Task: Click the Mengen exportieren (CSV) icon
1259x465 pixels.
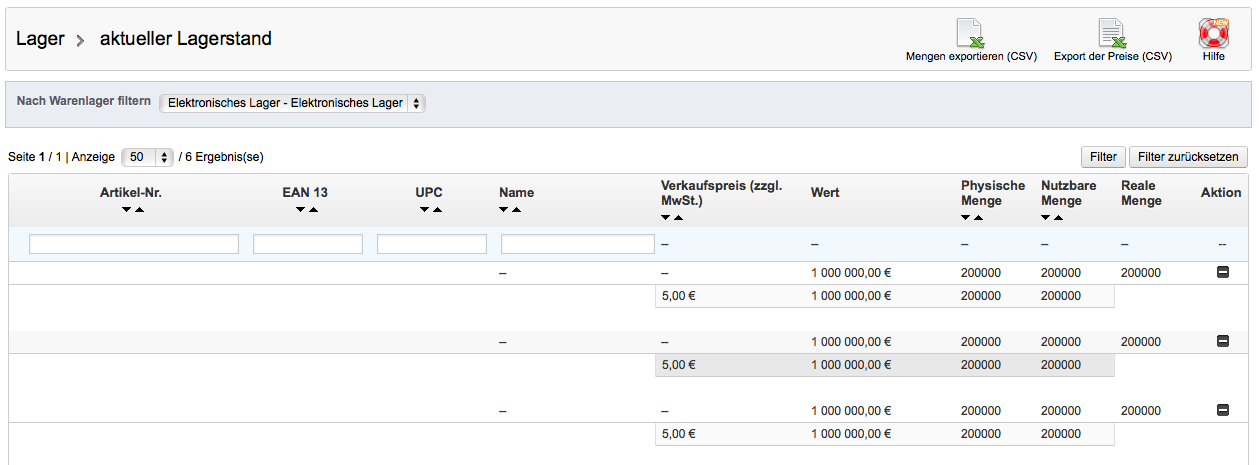Action: coord(969,34)
